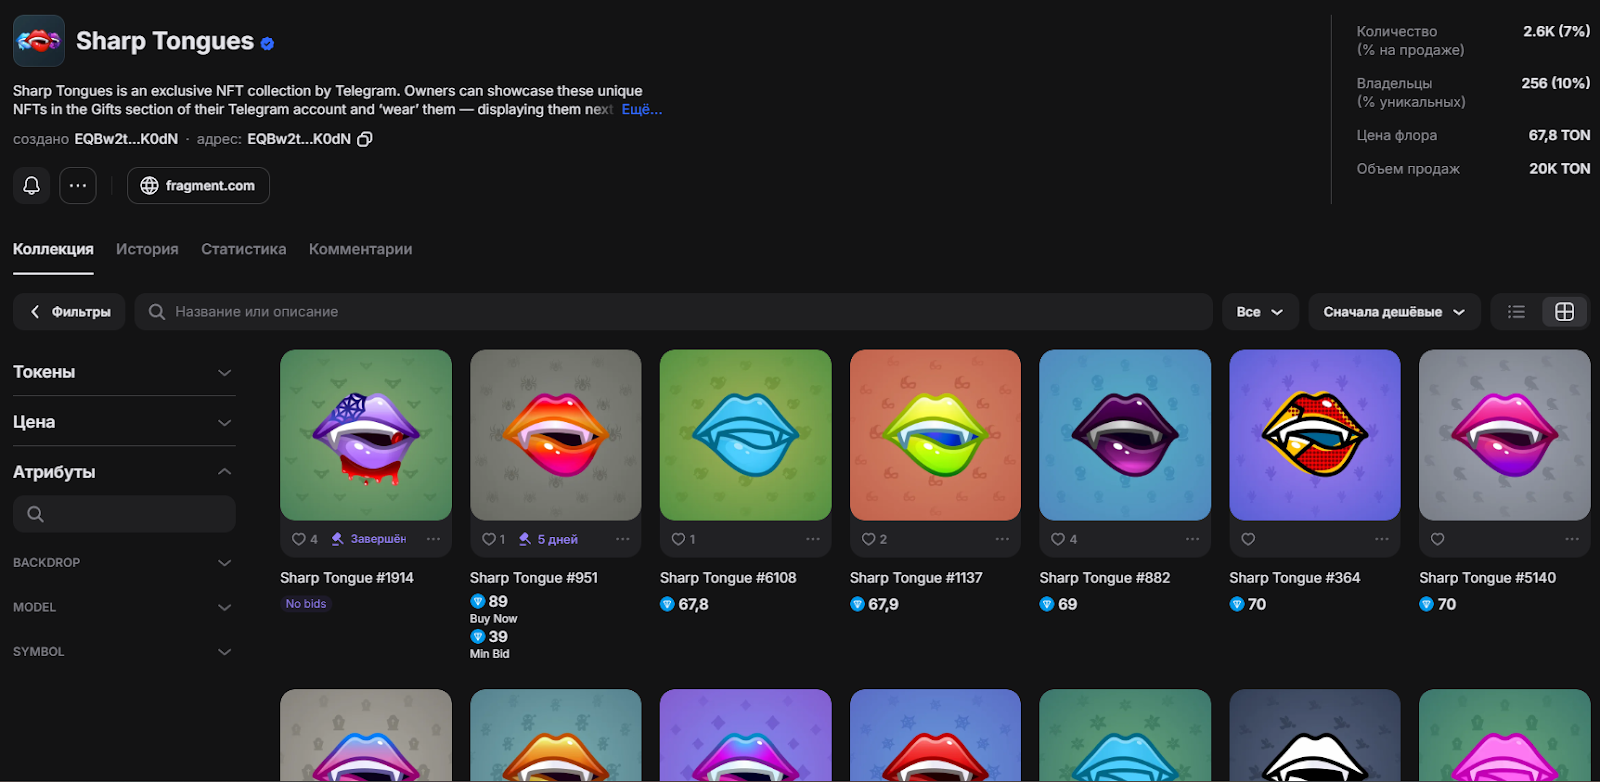Click the search icon in attributes field
Viewport: 1600px width, 782px height.
36,514
